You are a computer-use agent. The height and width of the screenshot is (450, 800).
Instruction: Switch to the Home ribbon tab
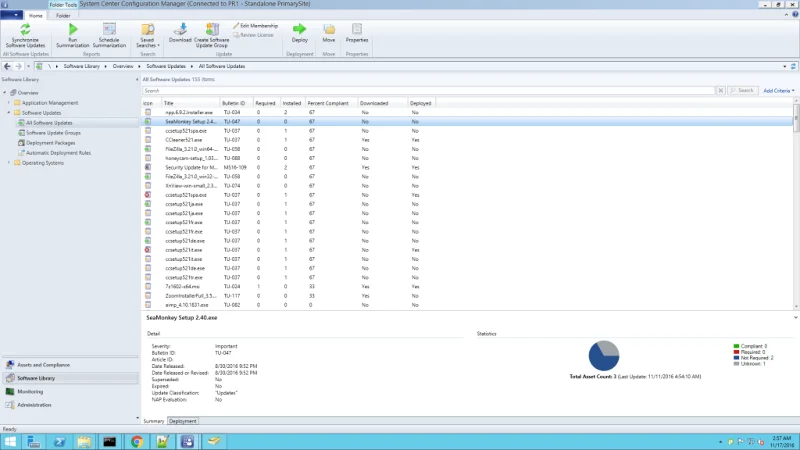coord(36,16)
